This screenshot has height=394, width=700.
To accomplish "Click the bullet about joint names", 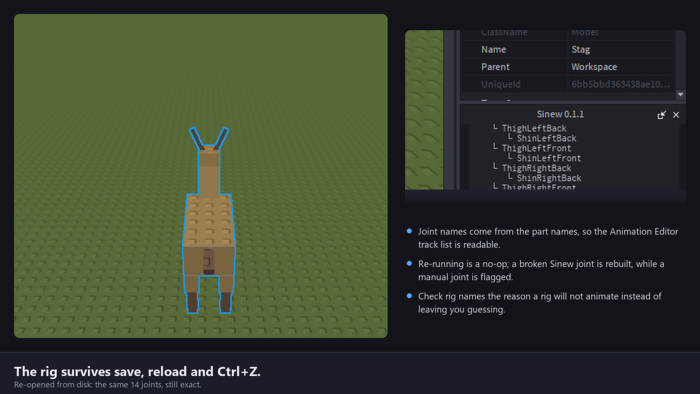I will click(x=548, y=238).
